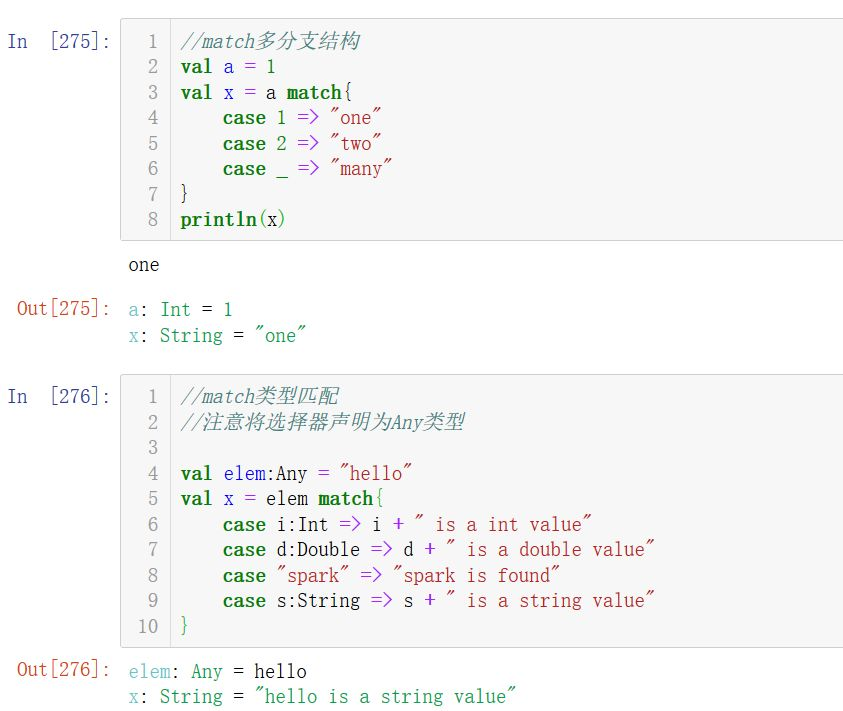Viewport: 843px width, 711px height.
Task: Click the case i:Int line
Action: coord(407,524)
